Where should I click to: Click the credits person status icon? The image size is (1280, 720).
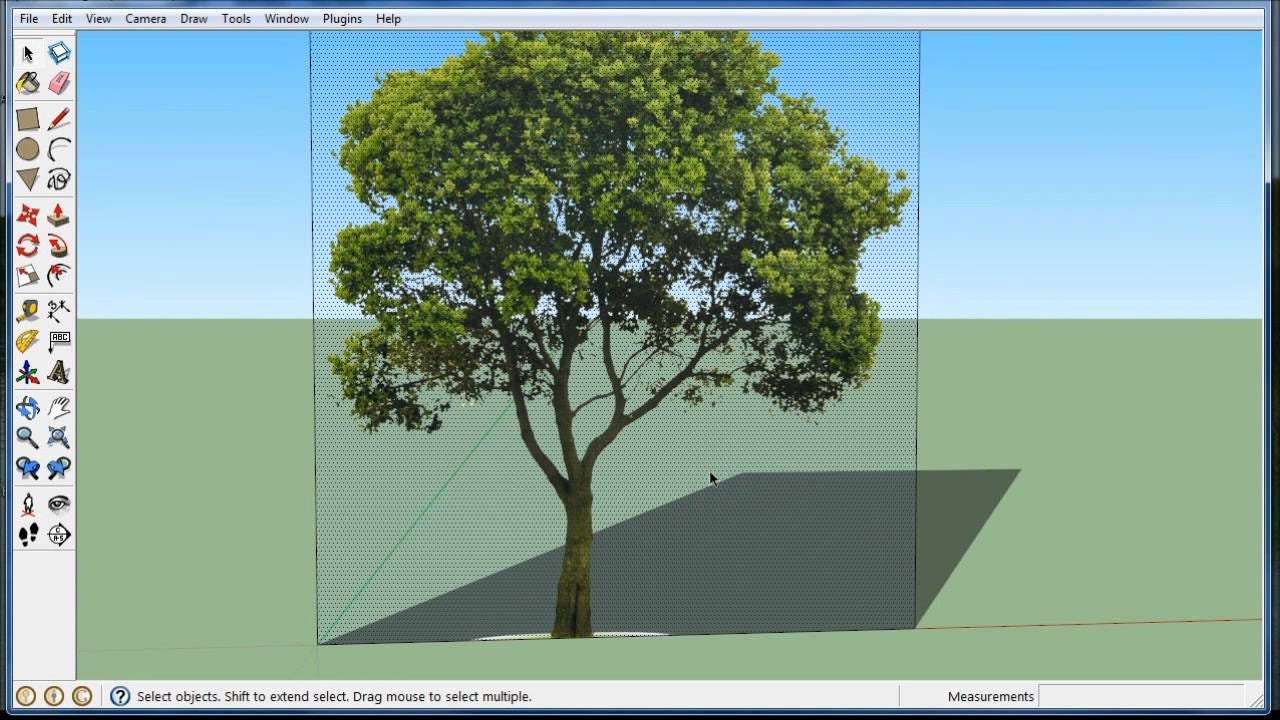point(54,696)
